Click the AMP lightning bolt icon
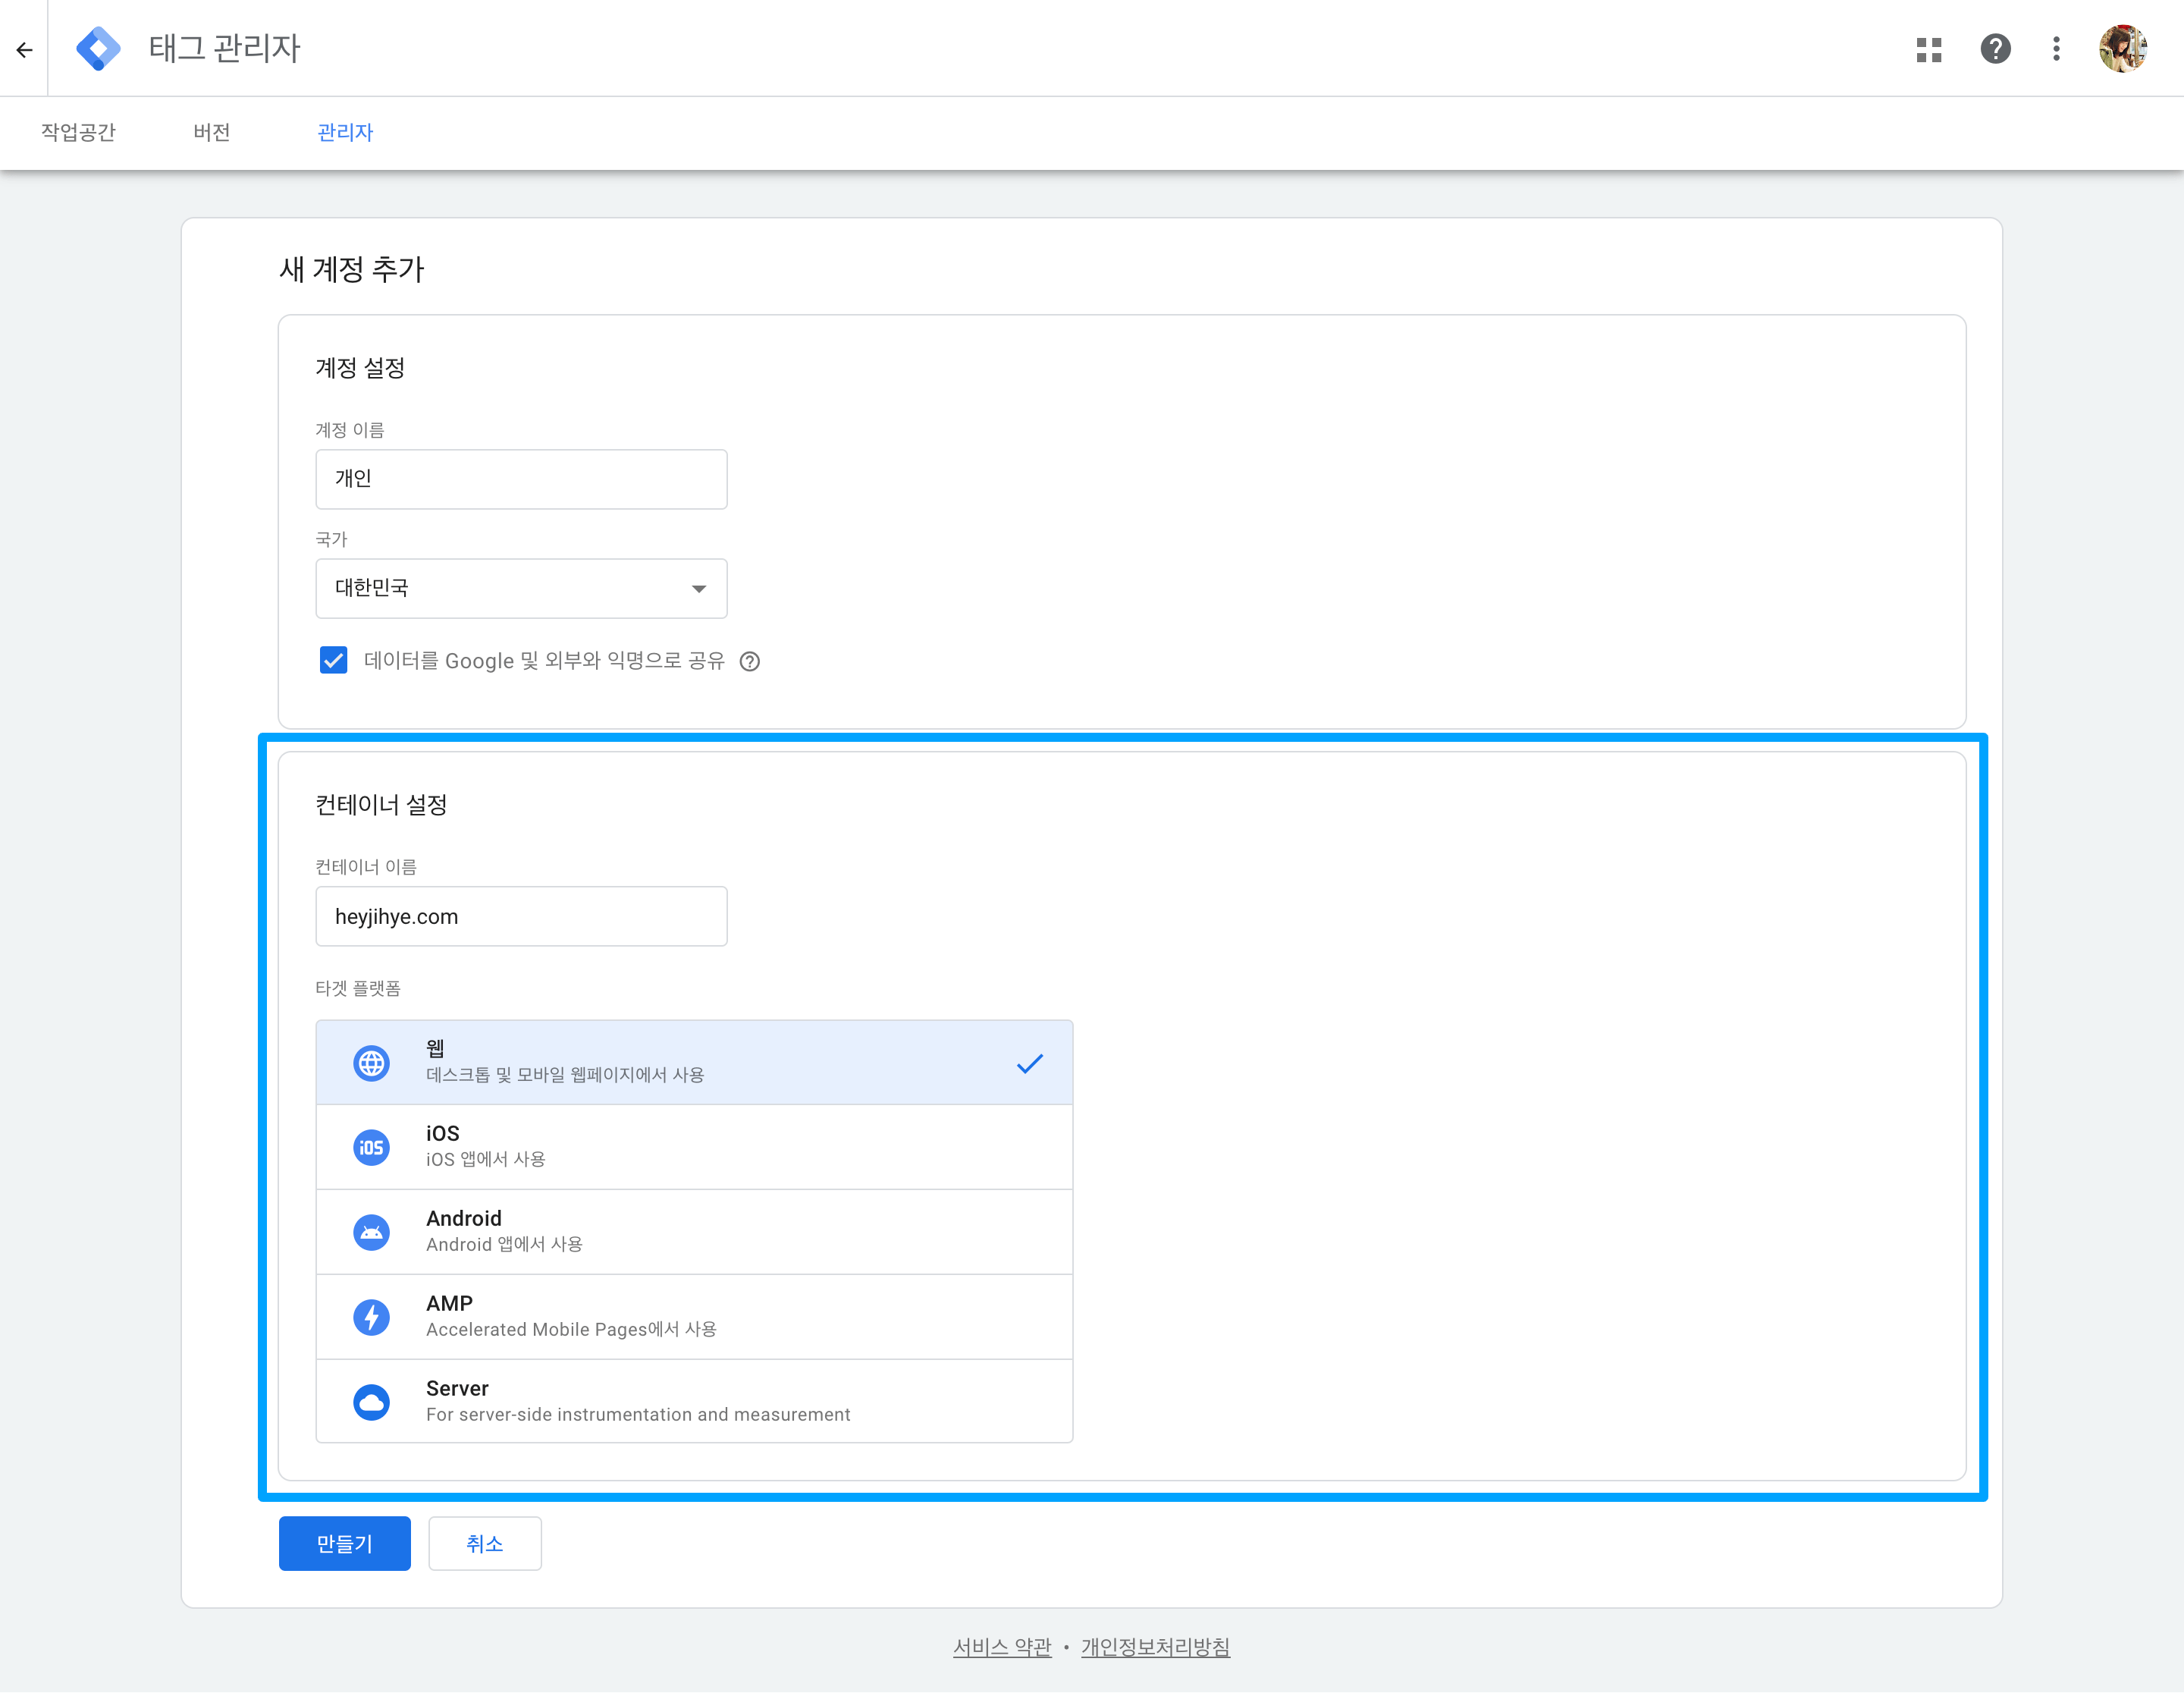 [371, 1317]
